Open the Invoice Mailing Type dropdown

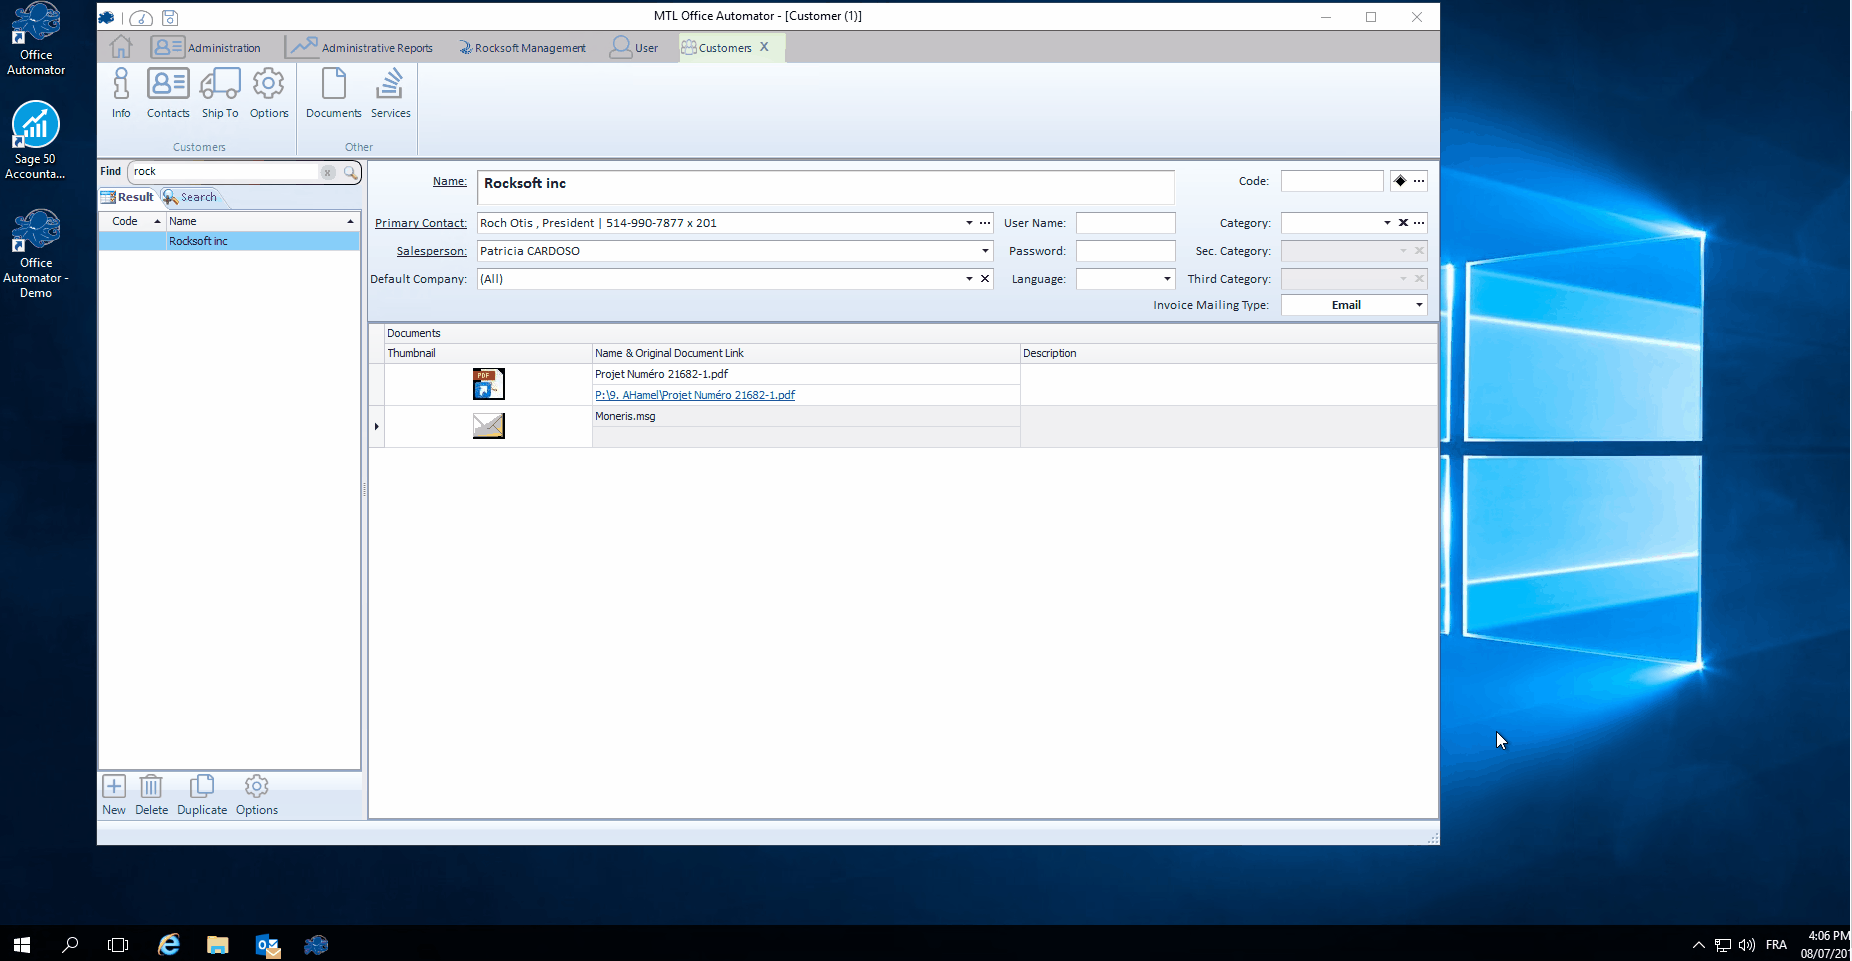[x=1418, y=305]
